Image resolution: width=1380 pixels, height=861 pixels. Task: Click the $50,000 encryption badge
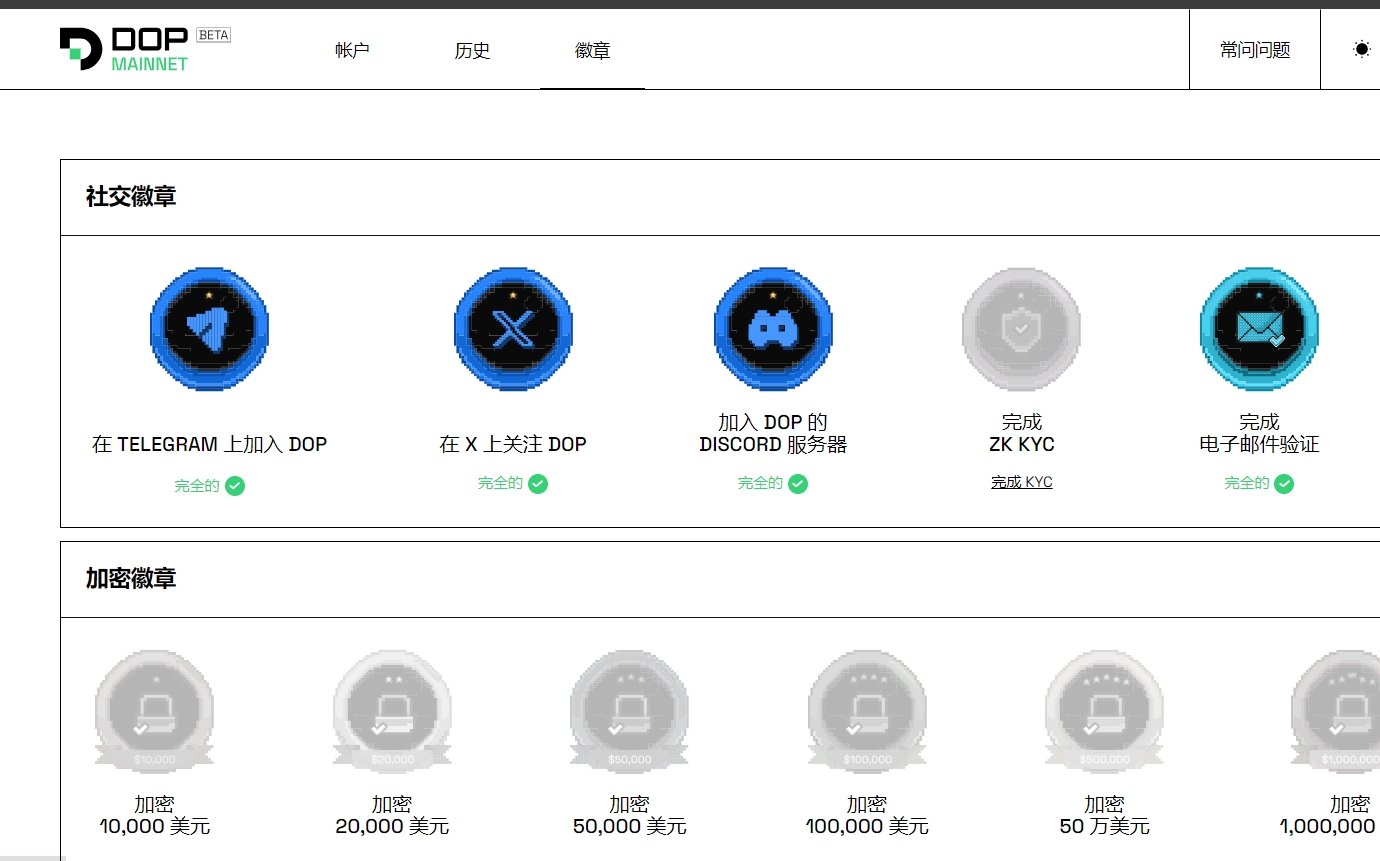[x=629, y=713]
